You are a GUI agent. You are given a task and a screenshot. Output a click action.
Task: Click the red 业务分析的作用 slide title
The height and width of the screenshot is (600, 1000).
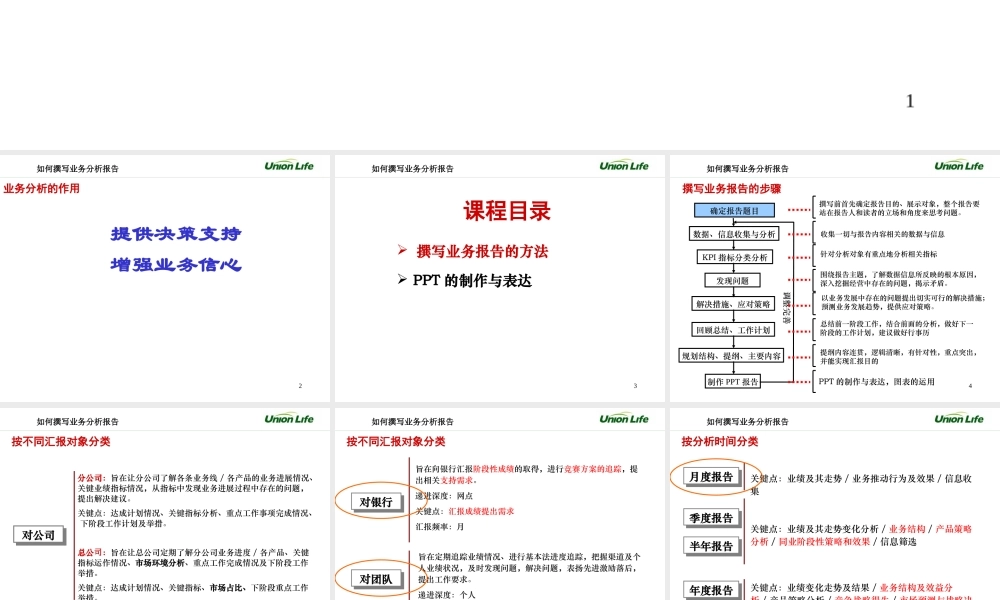[41, 188]
